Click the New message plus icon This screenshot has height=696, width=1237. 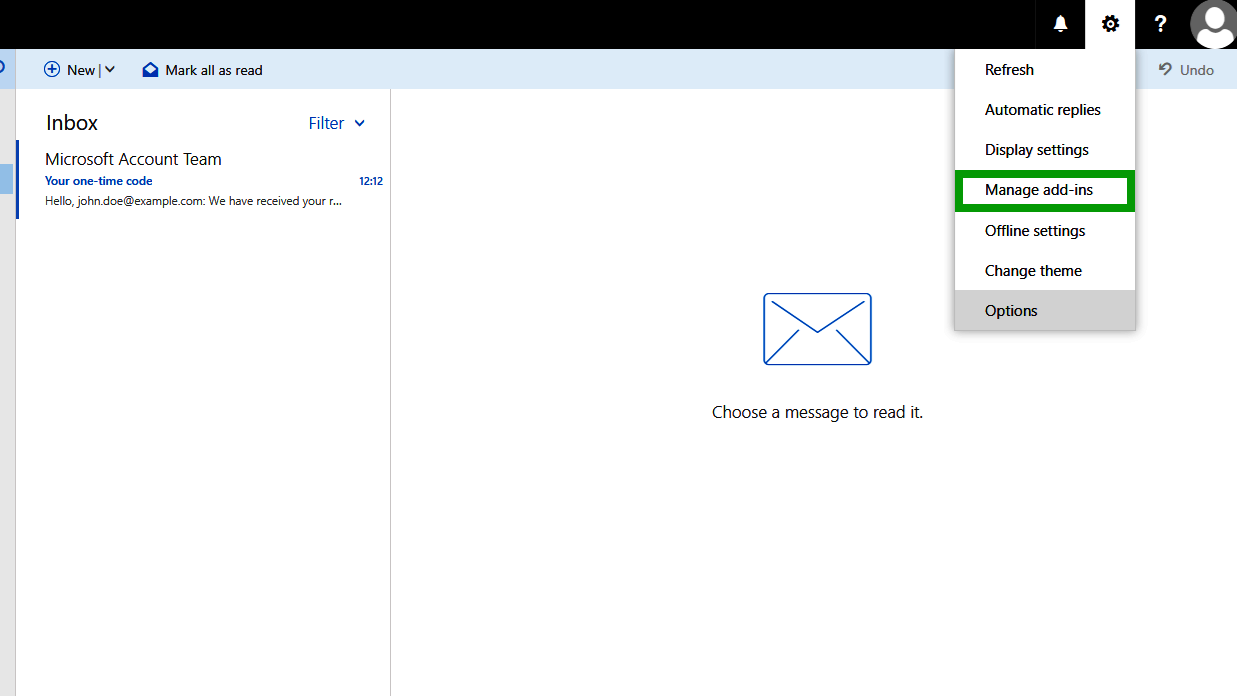(x=53, y=69)
